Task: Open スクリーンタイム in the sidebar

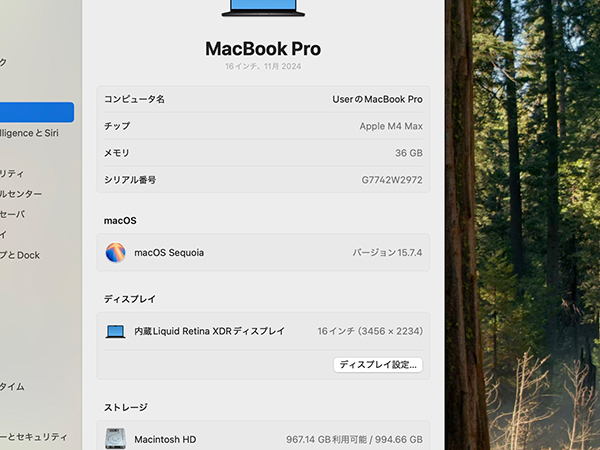Action: pyautogui.click(x=14, y=386)
